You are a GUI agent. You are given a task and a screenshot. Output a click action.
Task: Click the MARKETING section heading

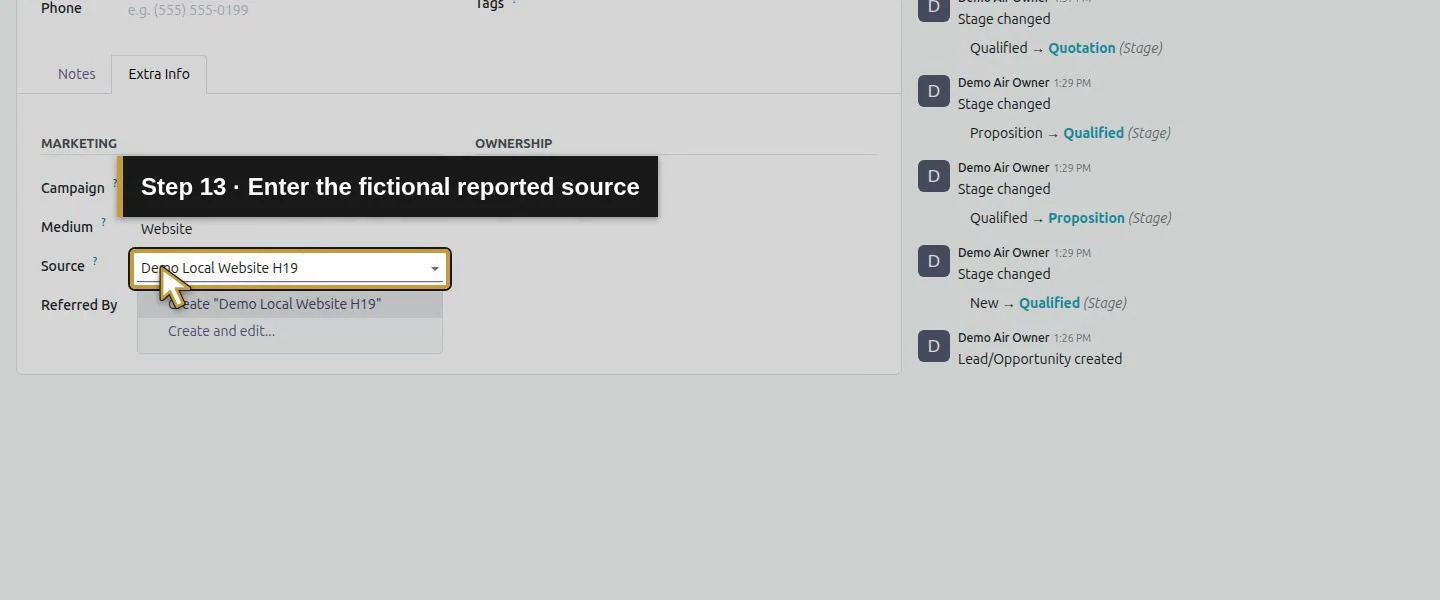pyautogui.click(x=79, y=143)
